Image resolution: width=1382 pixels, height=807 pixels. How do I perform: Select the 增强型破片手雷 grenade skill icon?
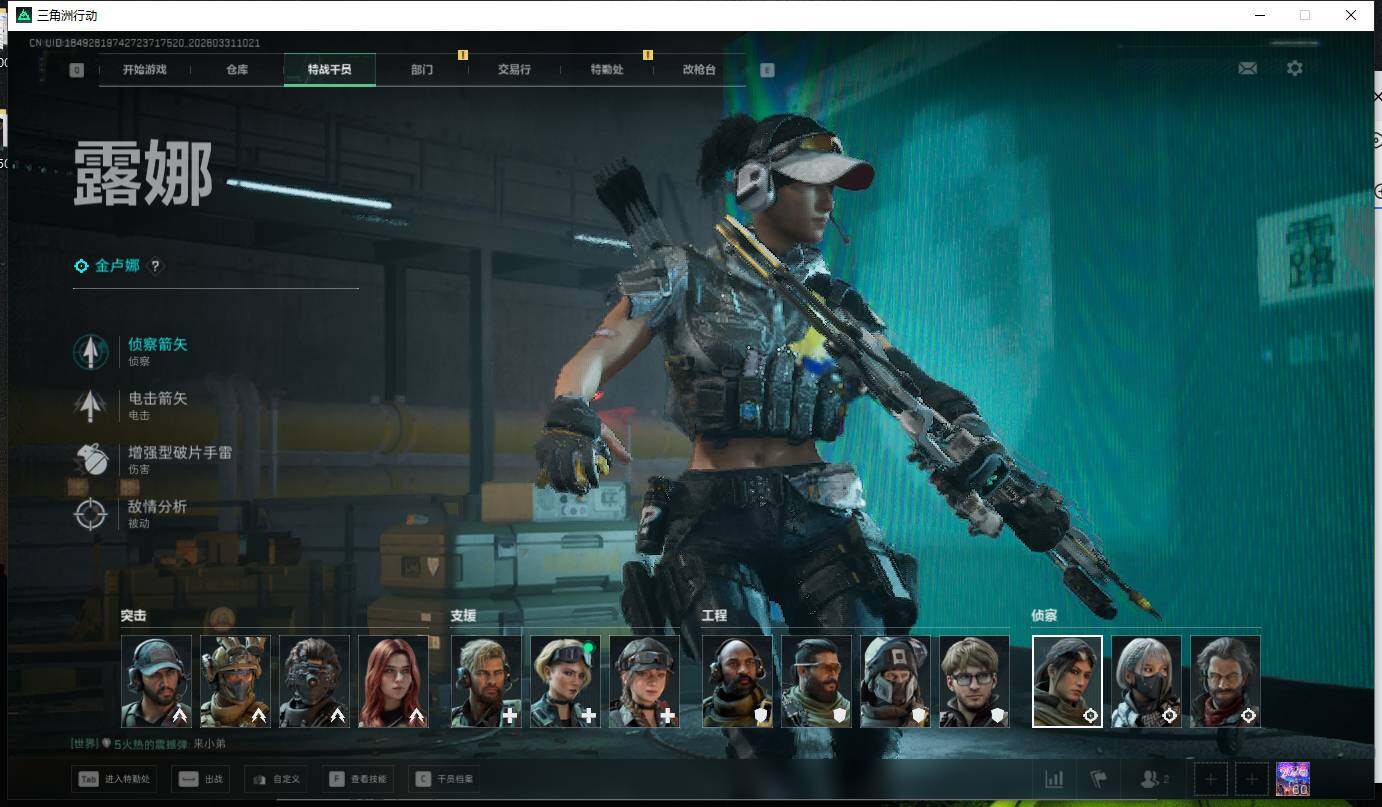click(91, 460)
